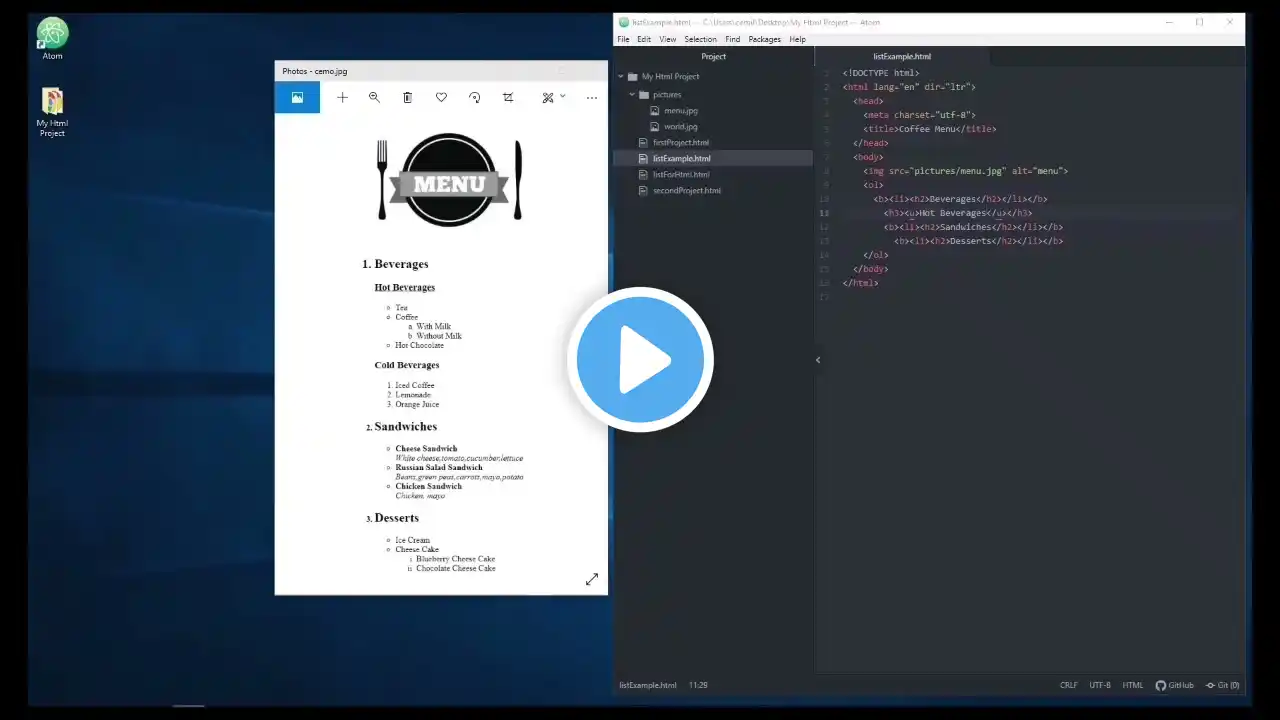Open the My Html Project desktop folder

[52, 111]
